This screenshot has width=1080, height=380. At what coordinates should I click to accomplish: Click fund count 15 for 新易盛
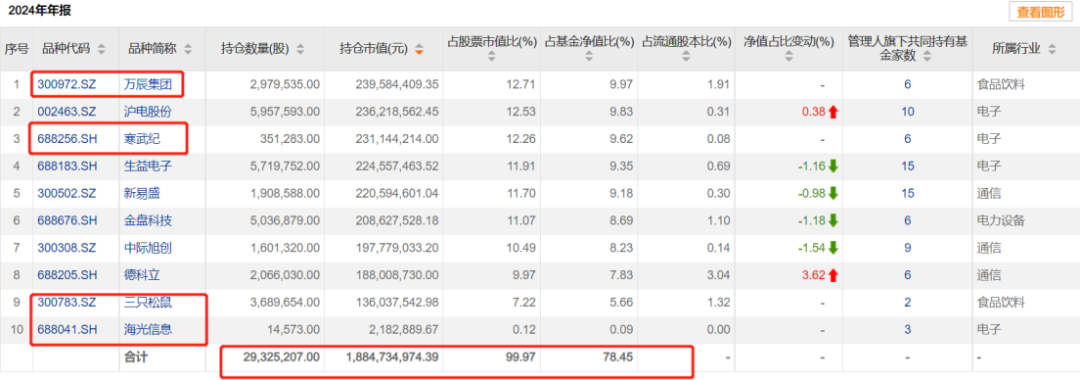click(908, 193)
